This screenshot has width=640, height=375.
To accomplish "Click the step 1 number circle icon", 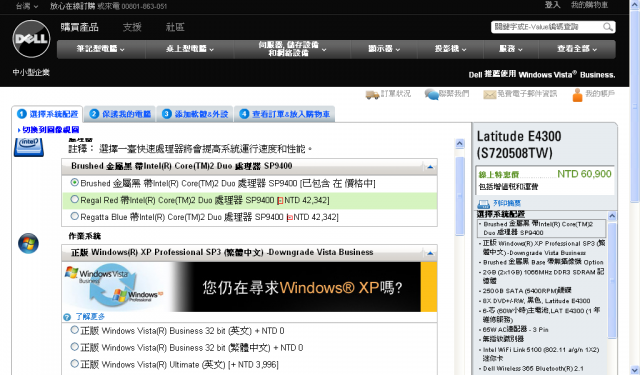I will [22, 114].
